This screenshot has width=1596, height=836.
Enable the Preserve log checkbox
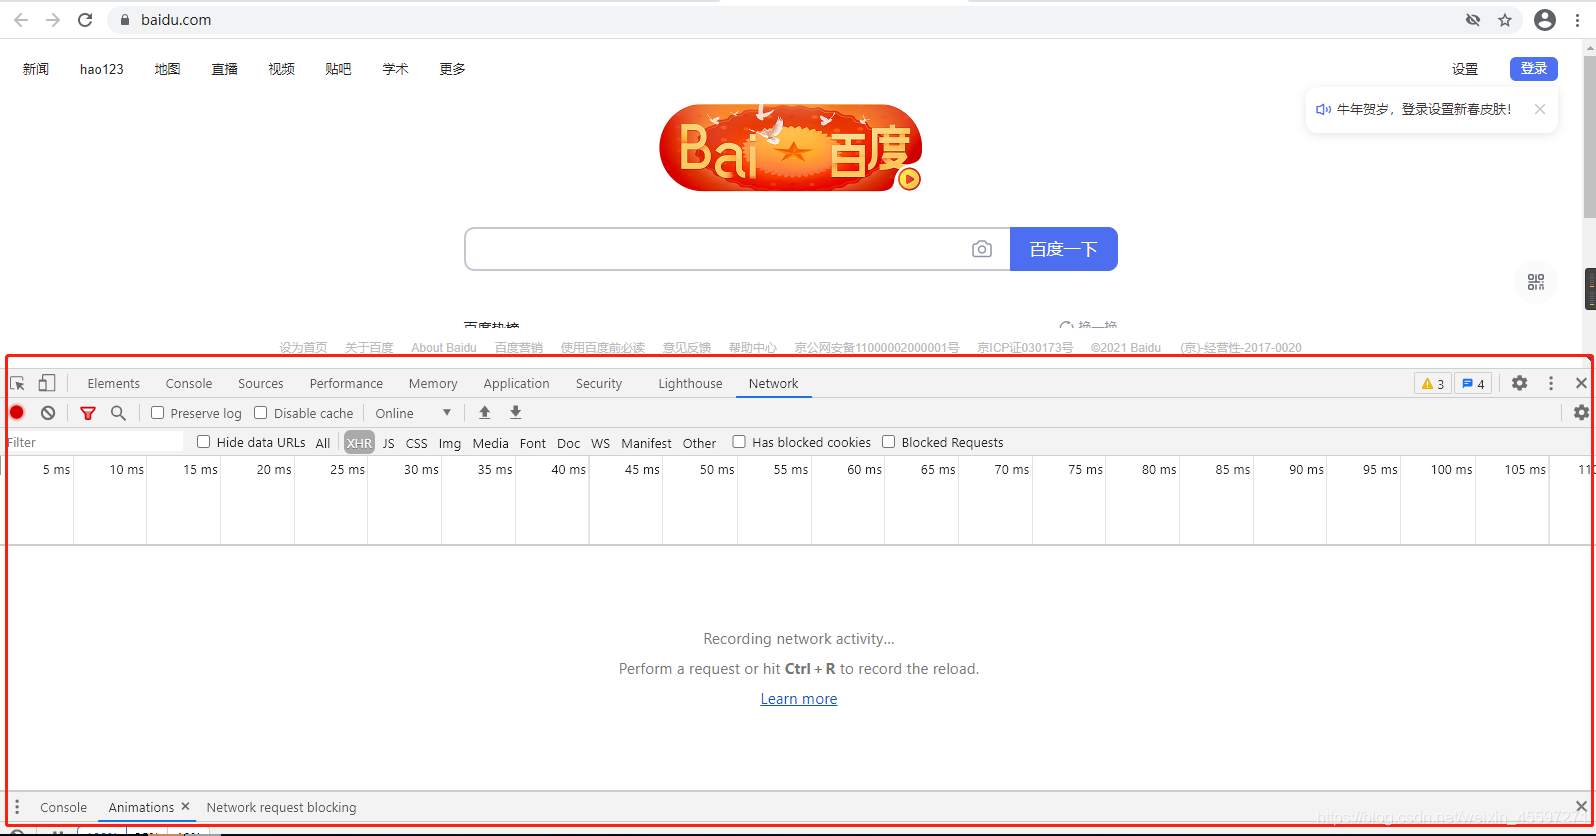[157, 412]
